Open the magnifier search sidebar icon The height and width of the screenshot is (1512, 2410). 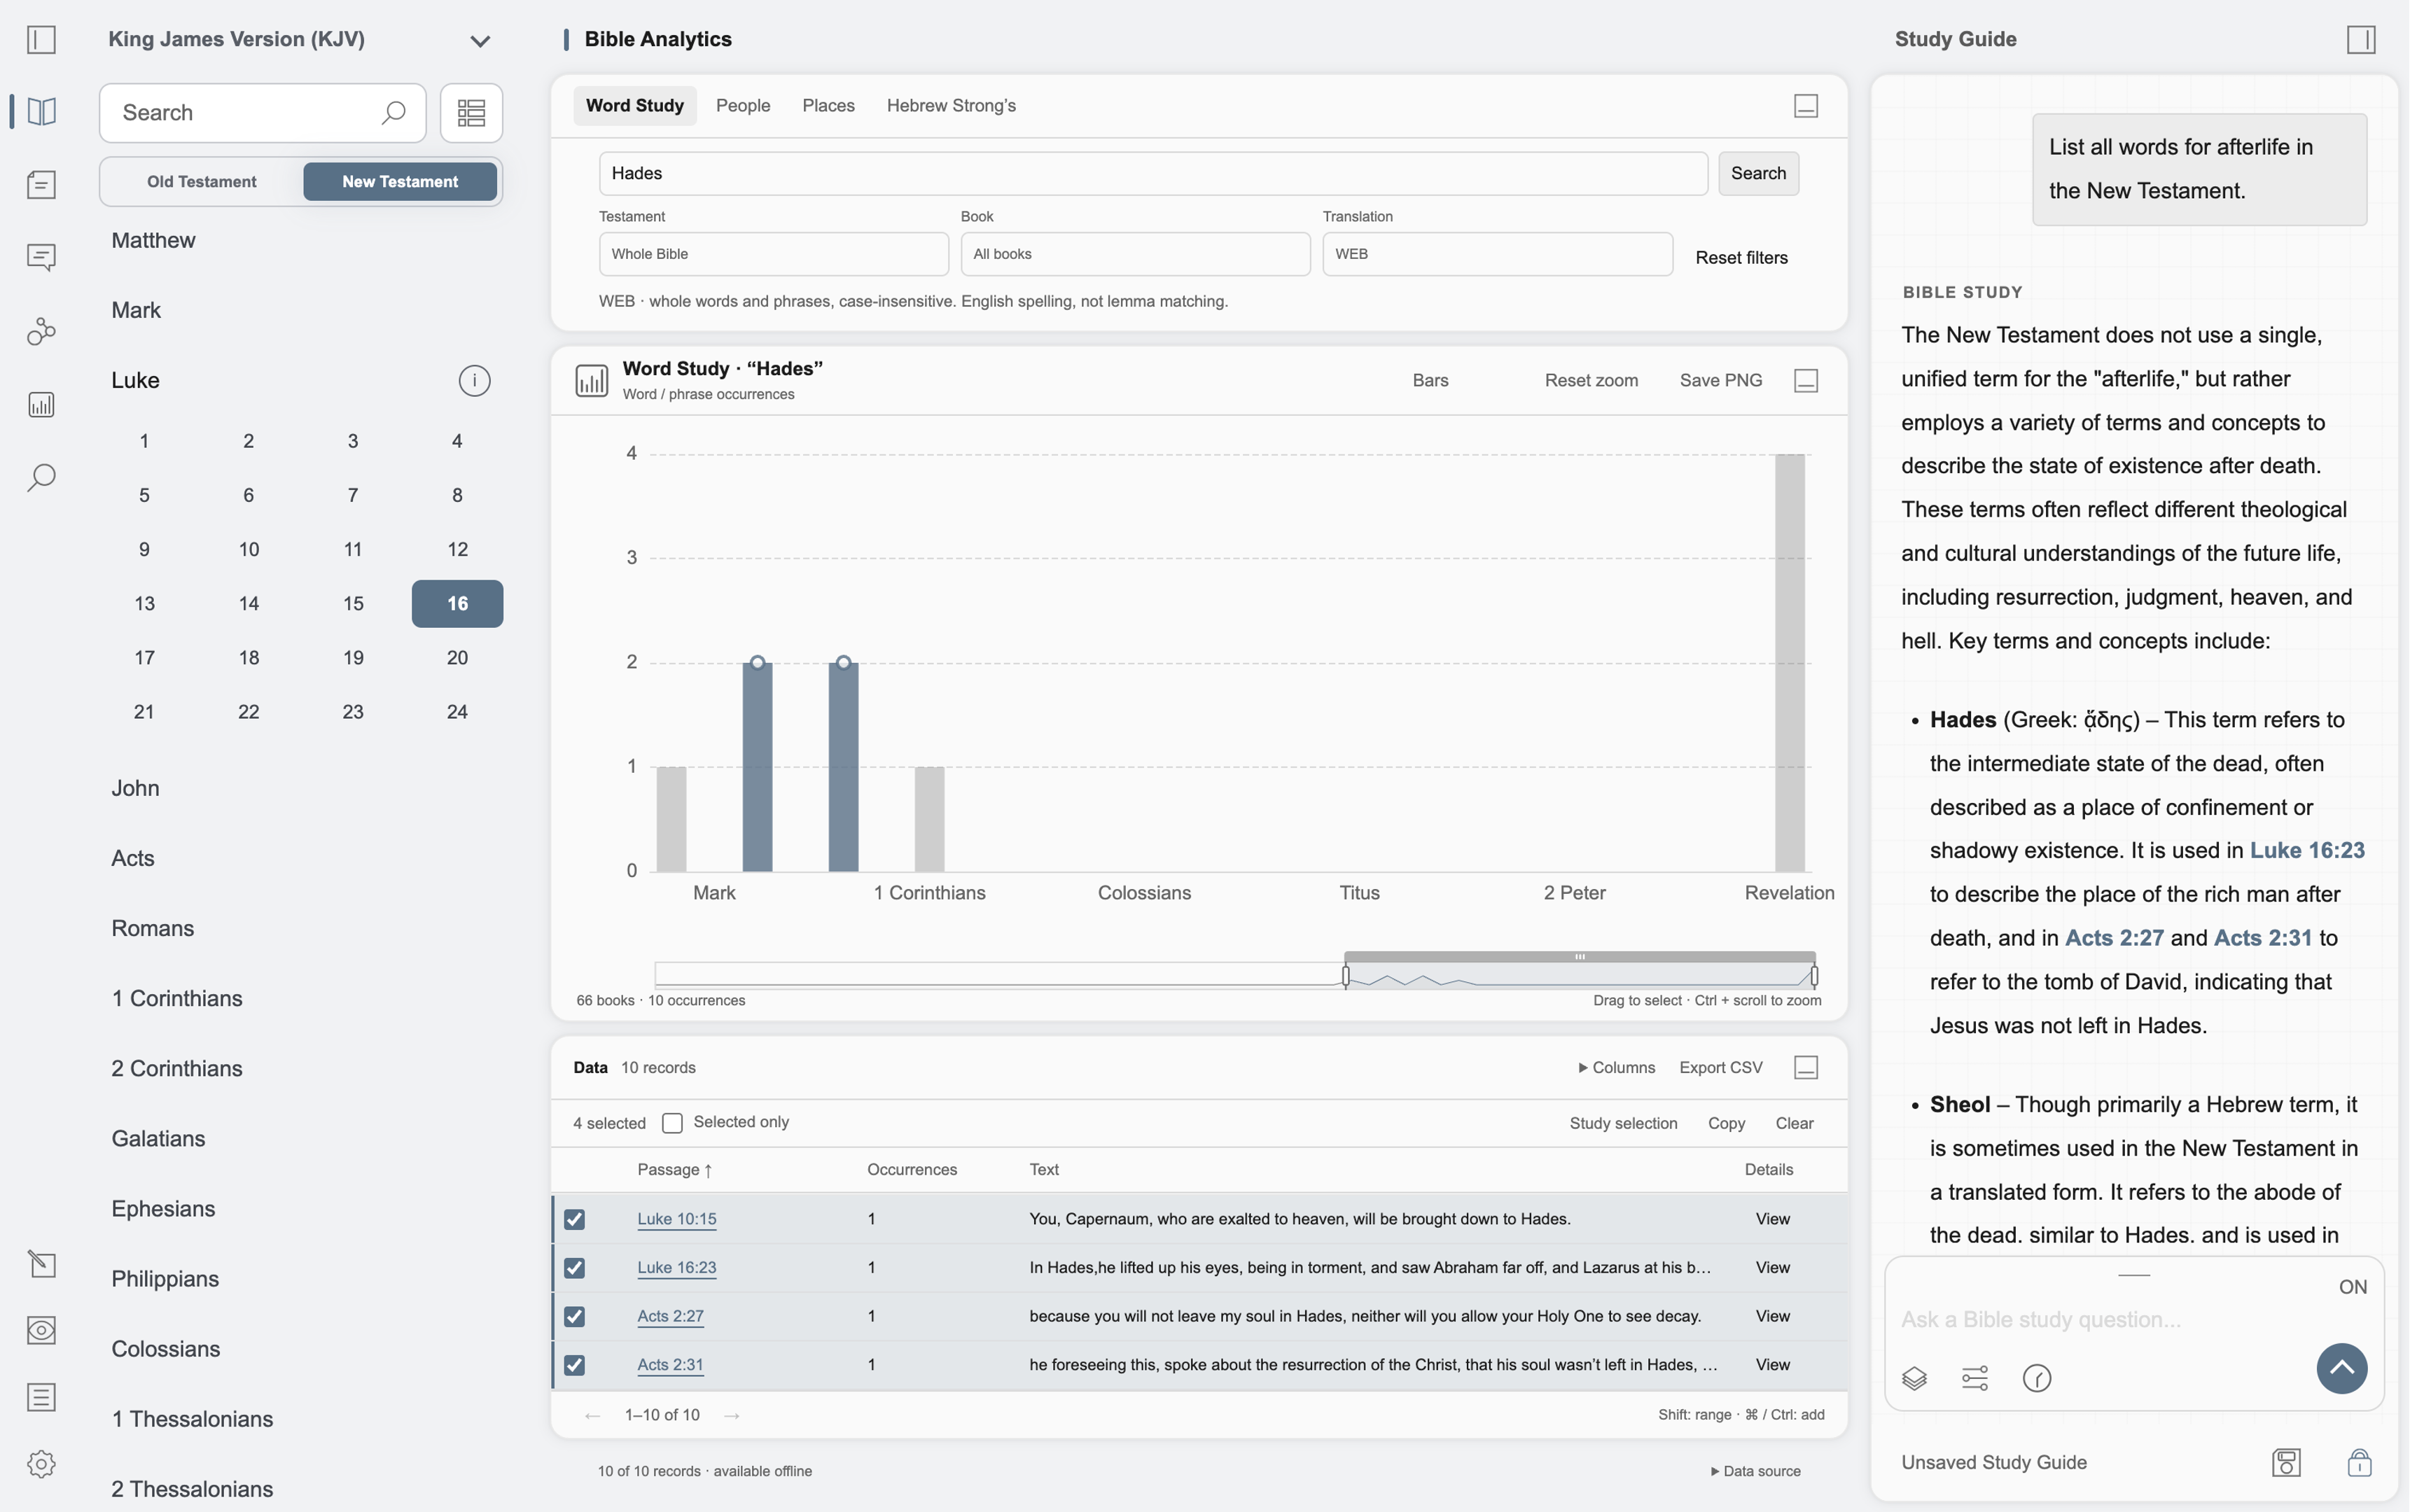(x=41, y=477)
